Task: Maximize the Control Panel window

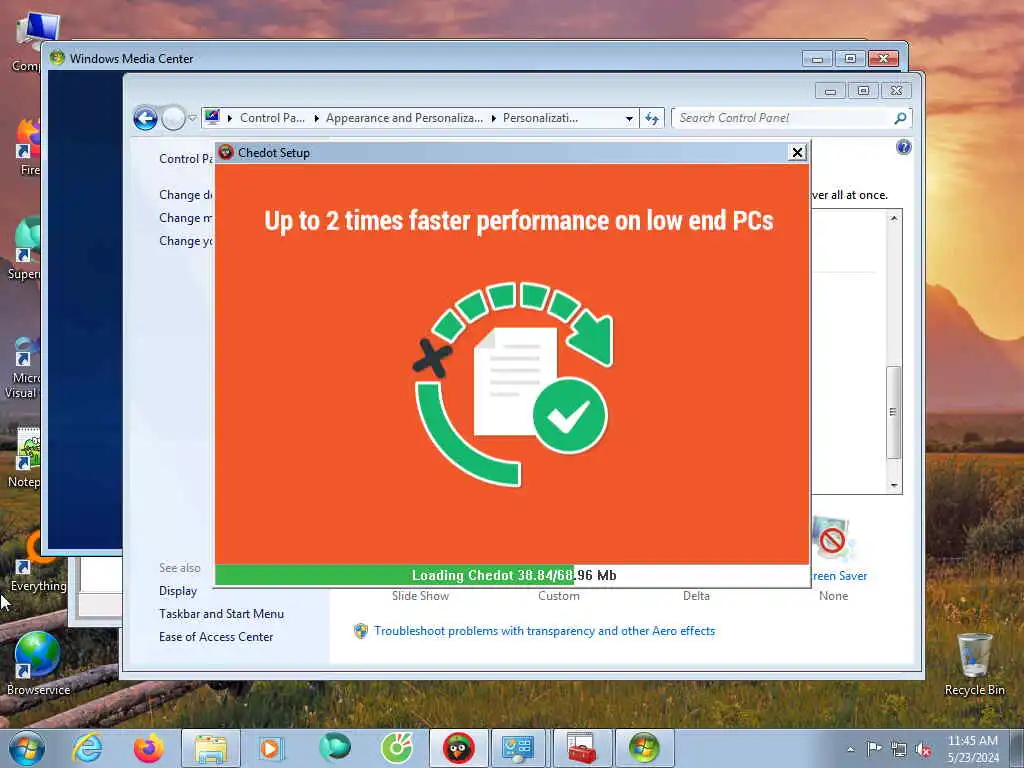Action: coord(863,91)
